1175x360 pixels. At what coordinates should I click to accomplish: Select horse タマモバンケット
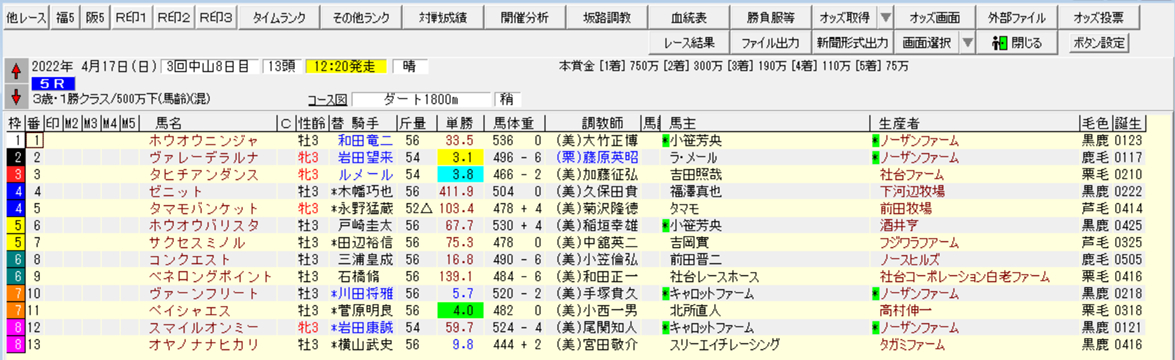coord(203,208)
